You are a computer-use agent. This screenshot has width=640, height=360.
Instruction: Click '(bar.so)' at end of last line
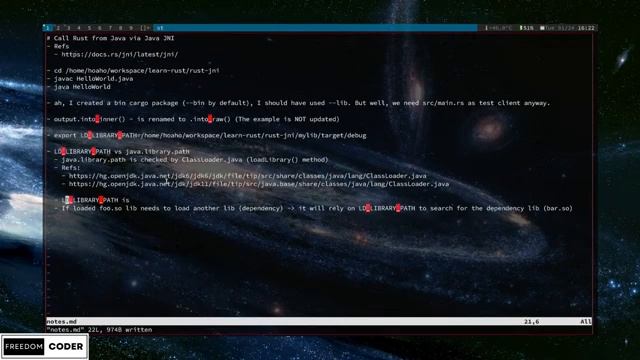click(x=558, y=208)
